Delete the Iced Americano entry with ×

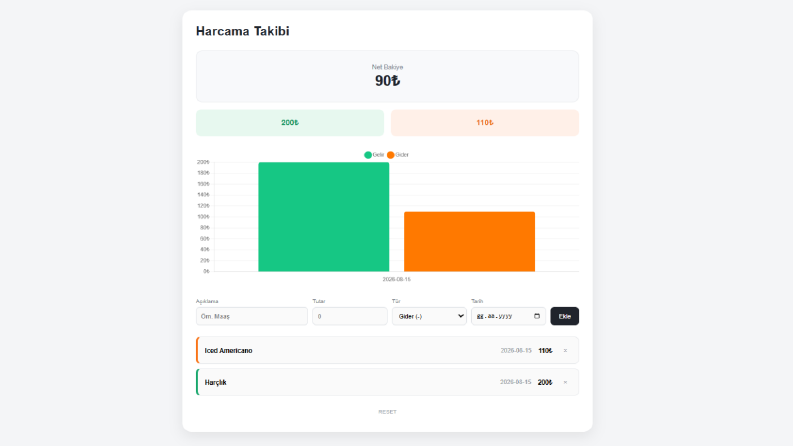coord(565,350)
